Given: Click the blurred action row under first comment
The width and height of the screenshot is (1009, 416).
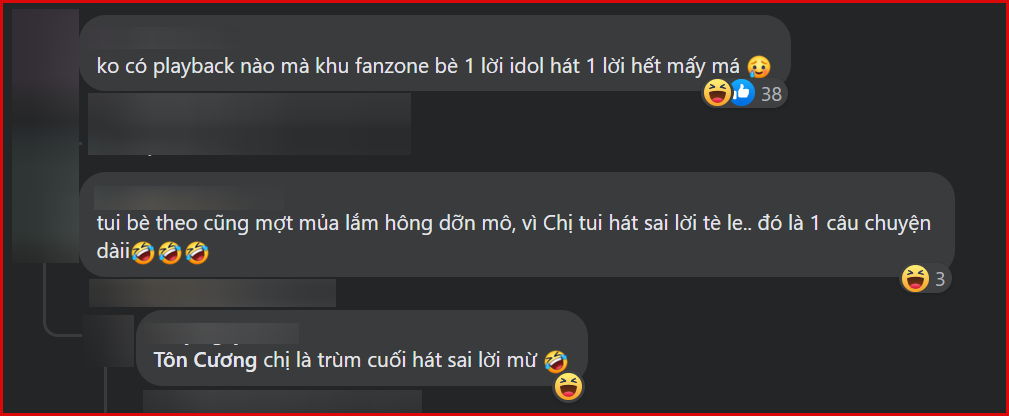Looking at the screenshot, I should point(249,124).
